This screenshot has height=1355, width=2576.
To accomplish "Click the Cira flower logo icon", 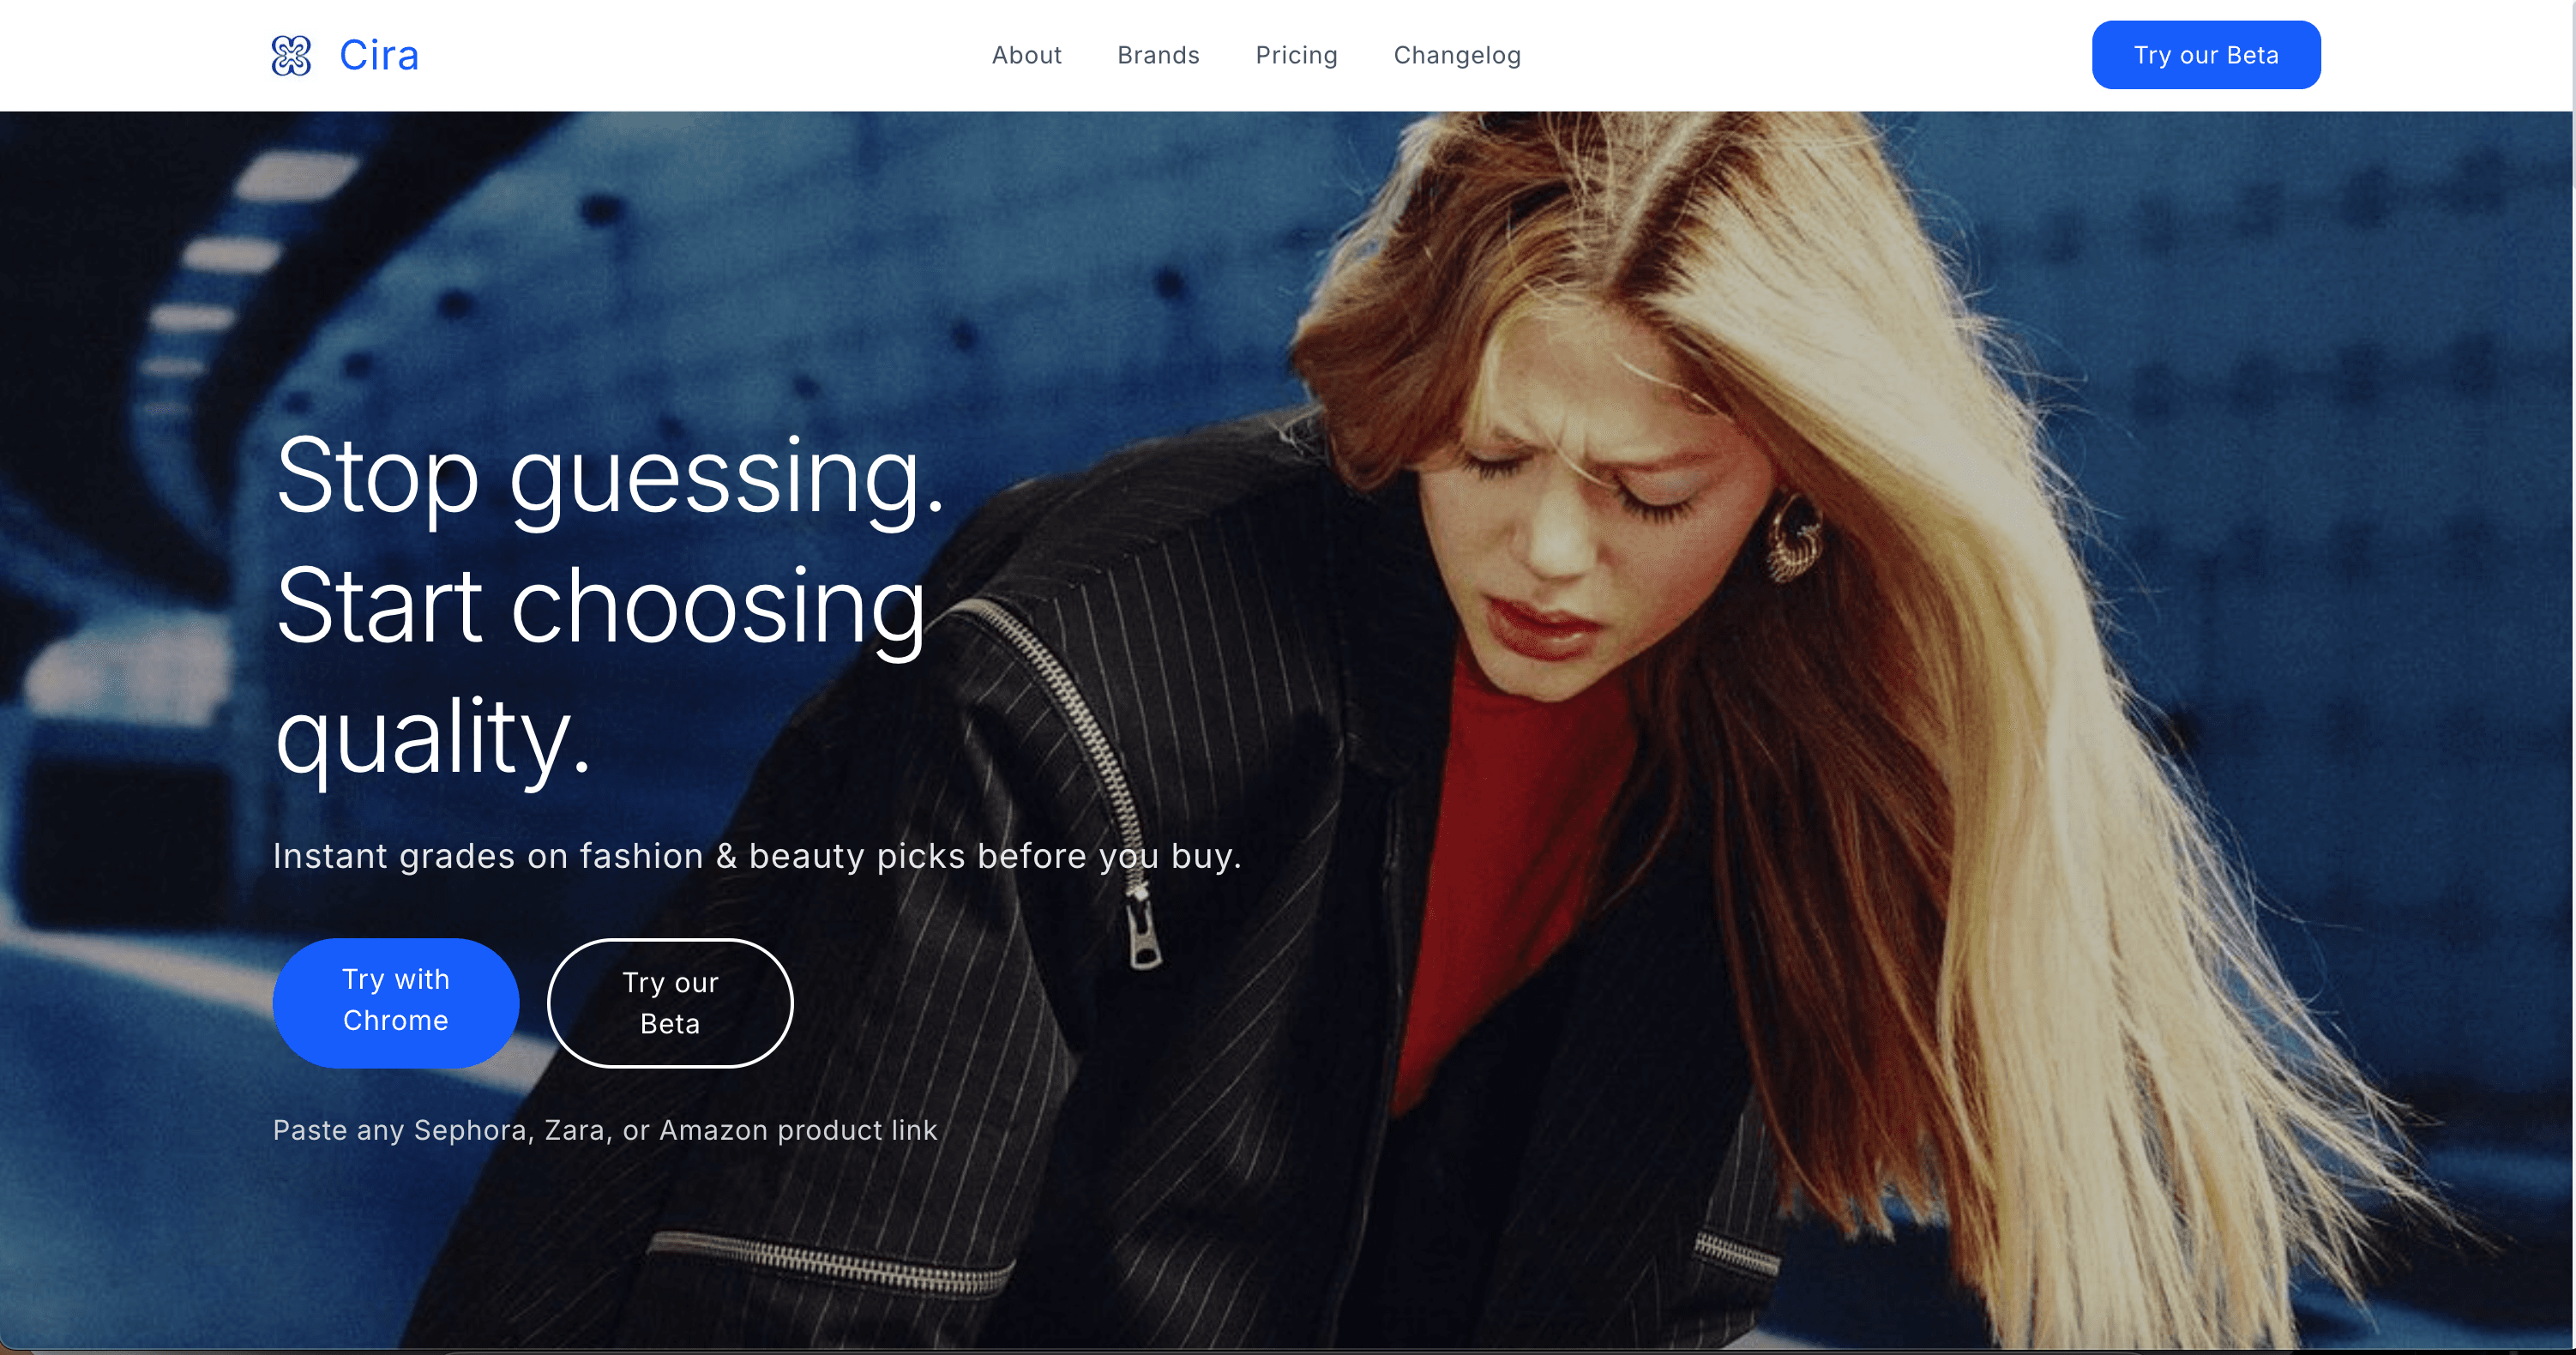I will pos(291,55).
